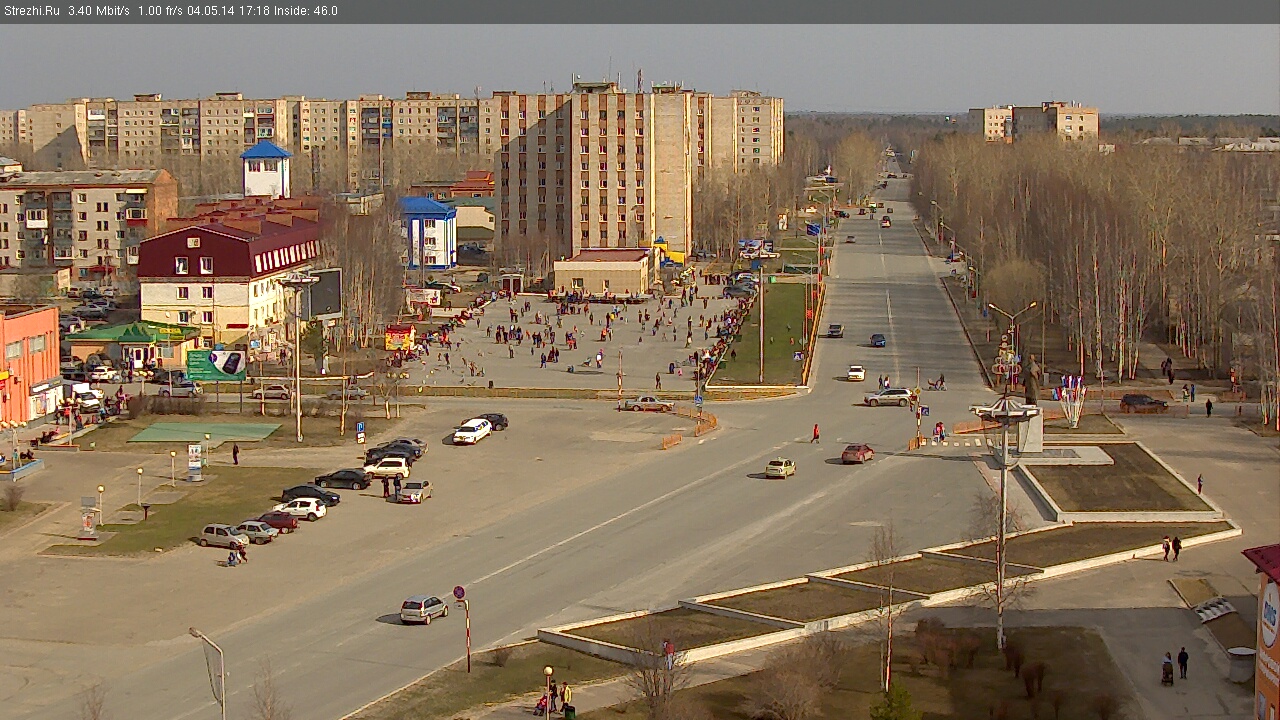Select the Inside: 46.0 temperature reading
The image size is (1280, 720).
click(306, 11)
